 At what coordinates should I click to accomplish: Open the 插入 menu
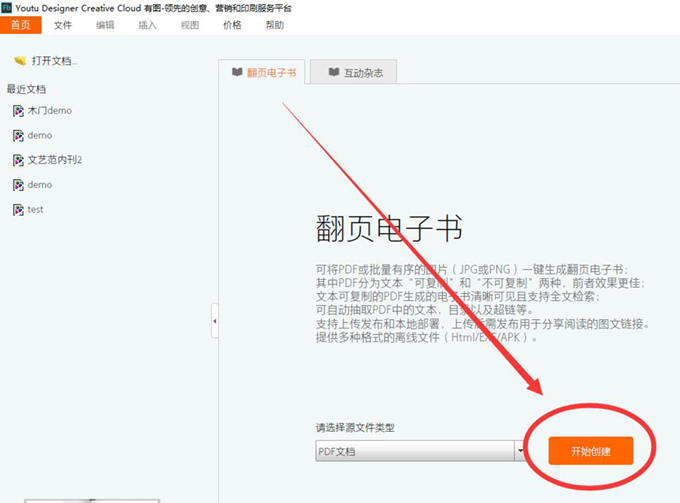pyautogui.click(x=147, y=25)
